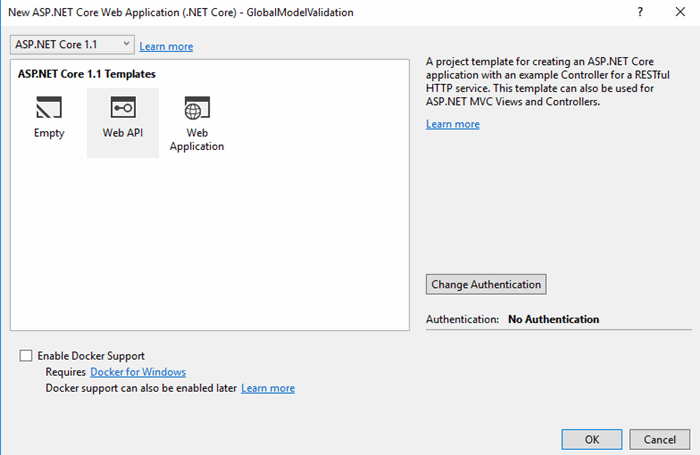
Task: Enable Docker Support checkbox
Action: coord(26,355)
